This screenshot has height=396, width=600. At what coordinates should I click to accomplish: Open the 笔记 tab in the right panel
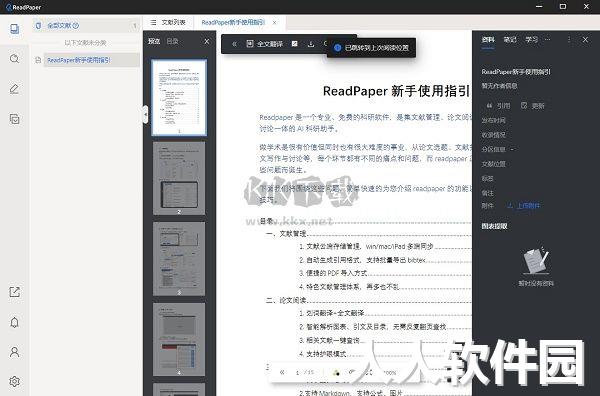point(510,39)
